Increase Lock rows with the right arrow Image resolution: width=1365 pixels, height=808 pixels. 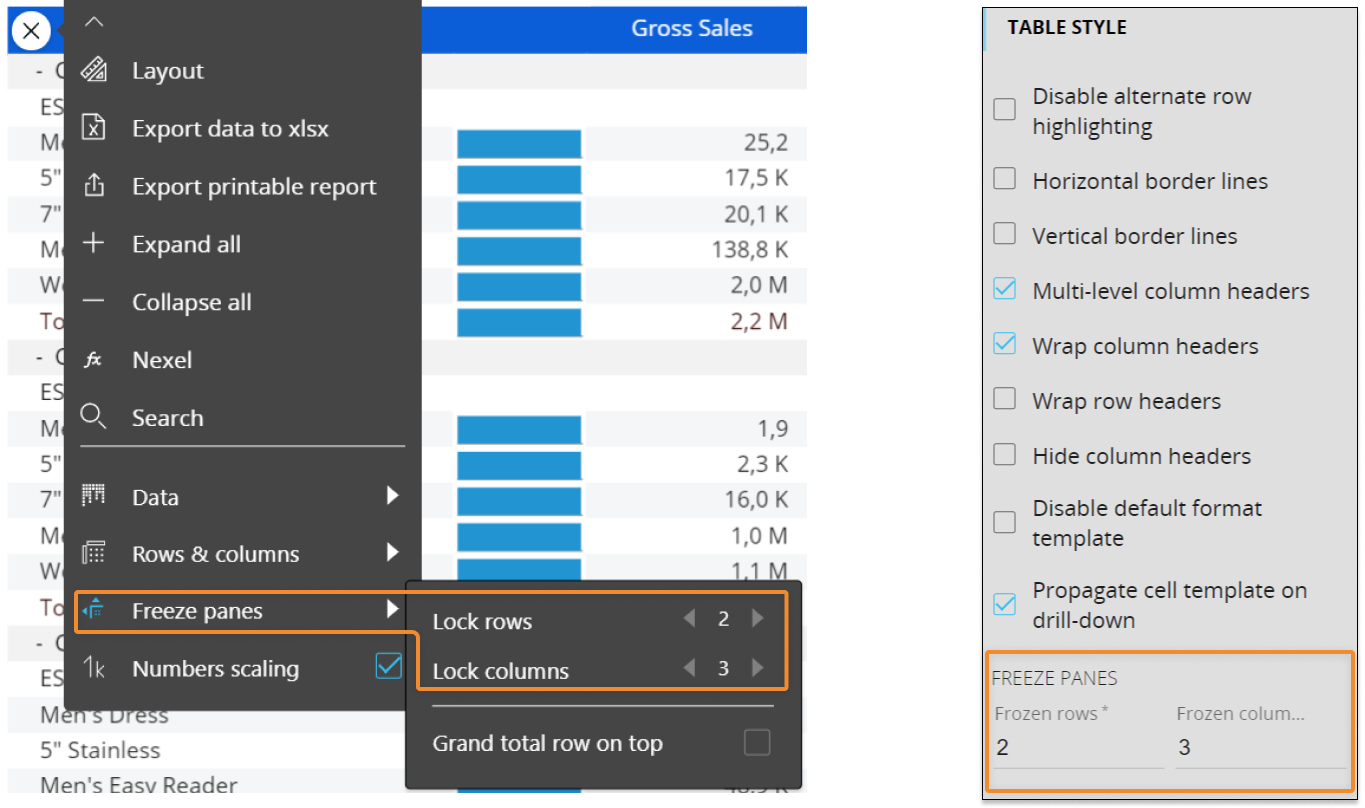click(x=758, y=619)
